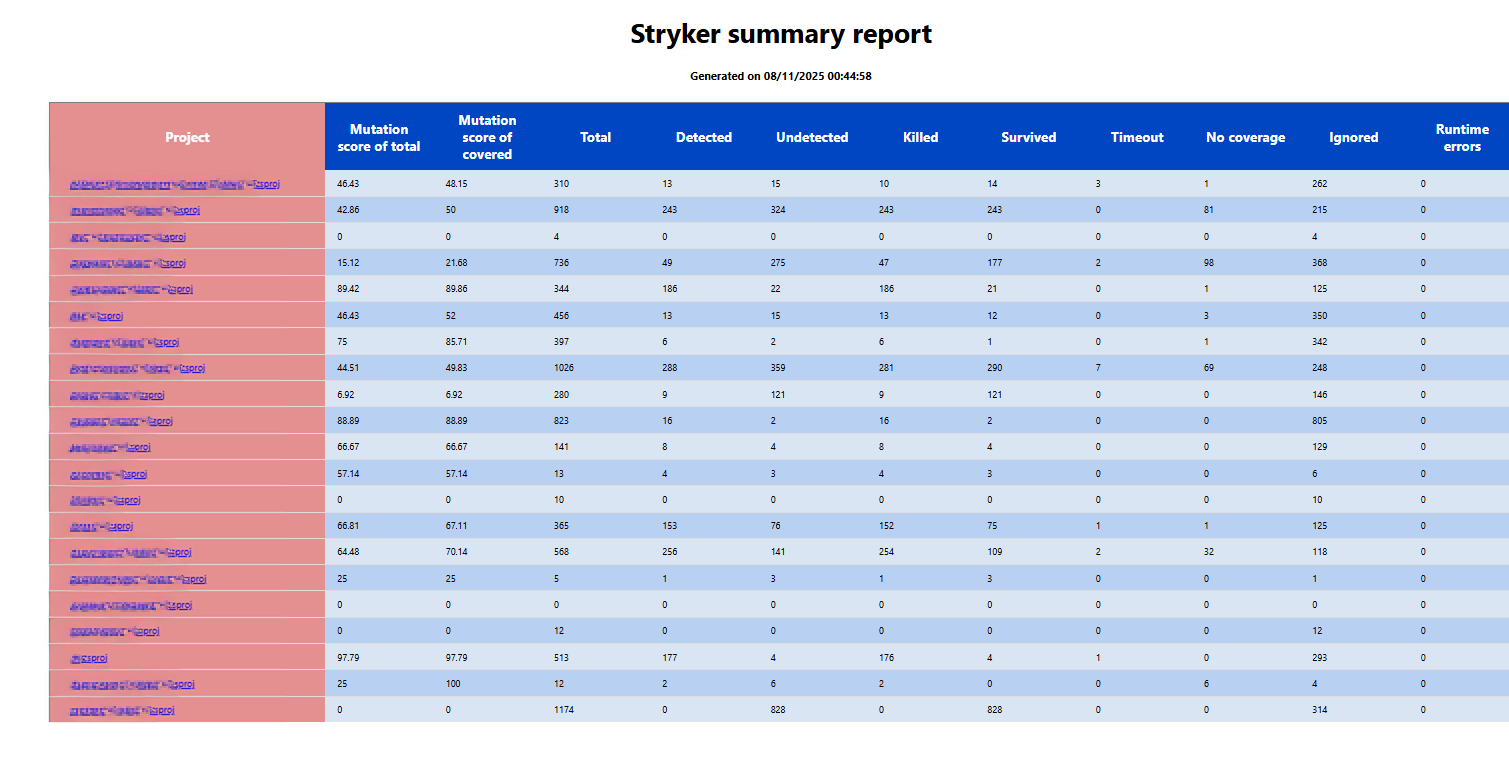This screenshot has width=1509, height=768.
Task: Open project link with 97.79 mutation score
Action: coord(88,658)
